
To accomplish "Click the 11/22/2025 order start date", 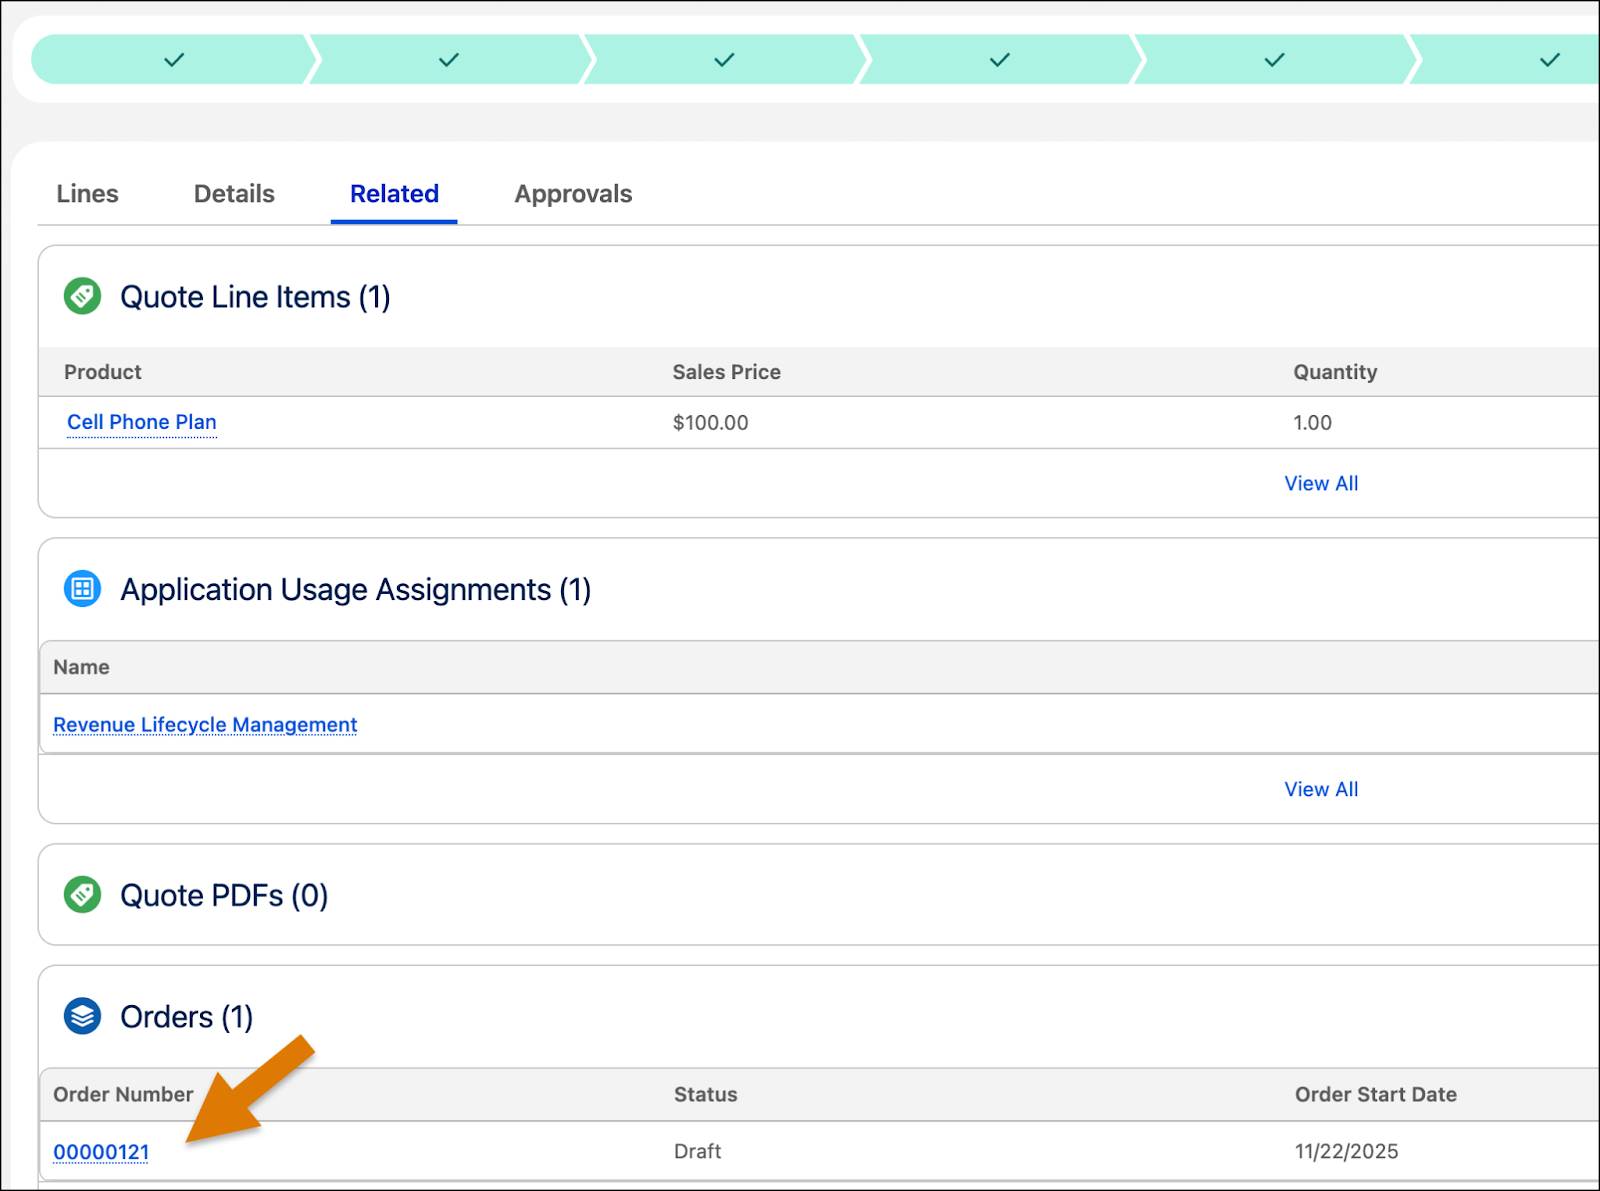I will [1346, 1151].
